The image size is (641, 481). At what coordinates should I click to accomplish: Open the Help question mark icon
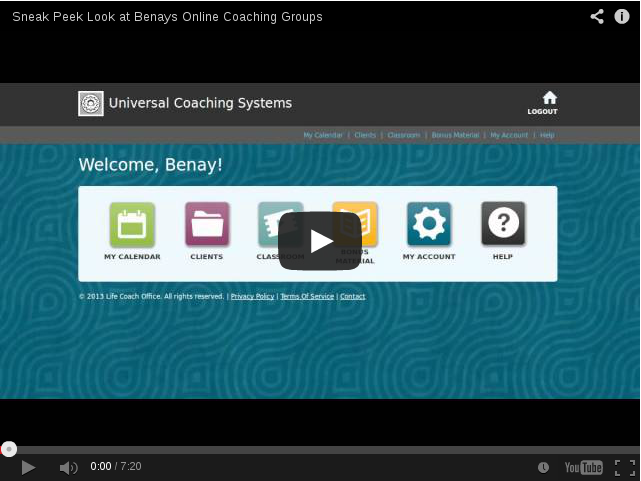coord(503,224)
